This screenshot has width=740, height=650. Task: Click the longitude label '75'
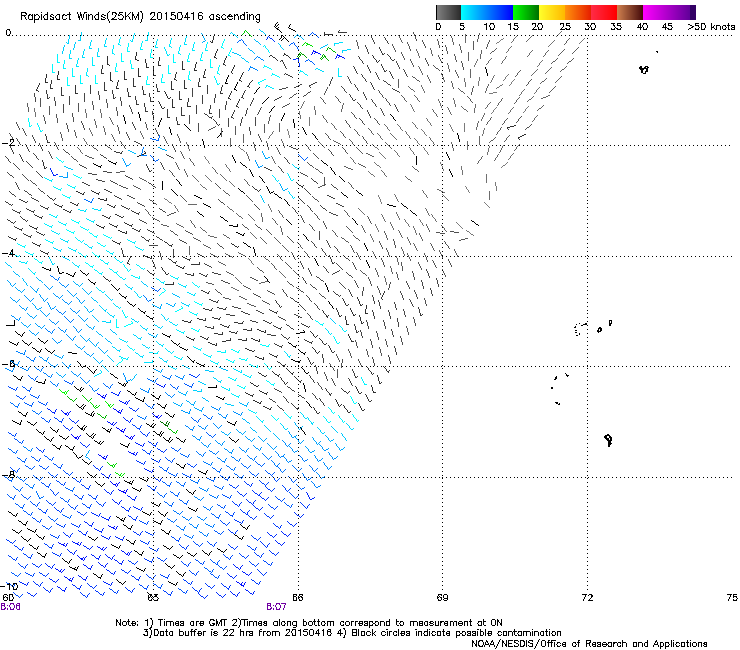click(x=732, y=598)
